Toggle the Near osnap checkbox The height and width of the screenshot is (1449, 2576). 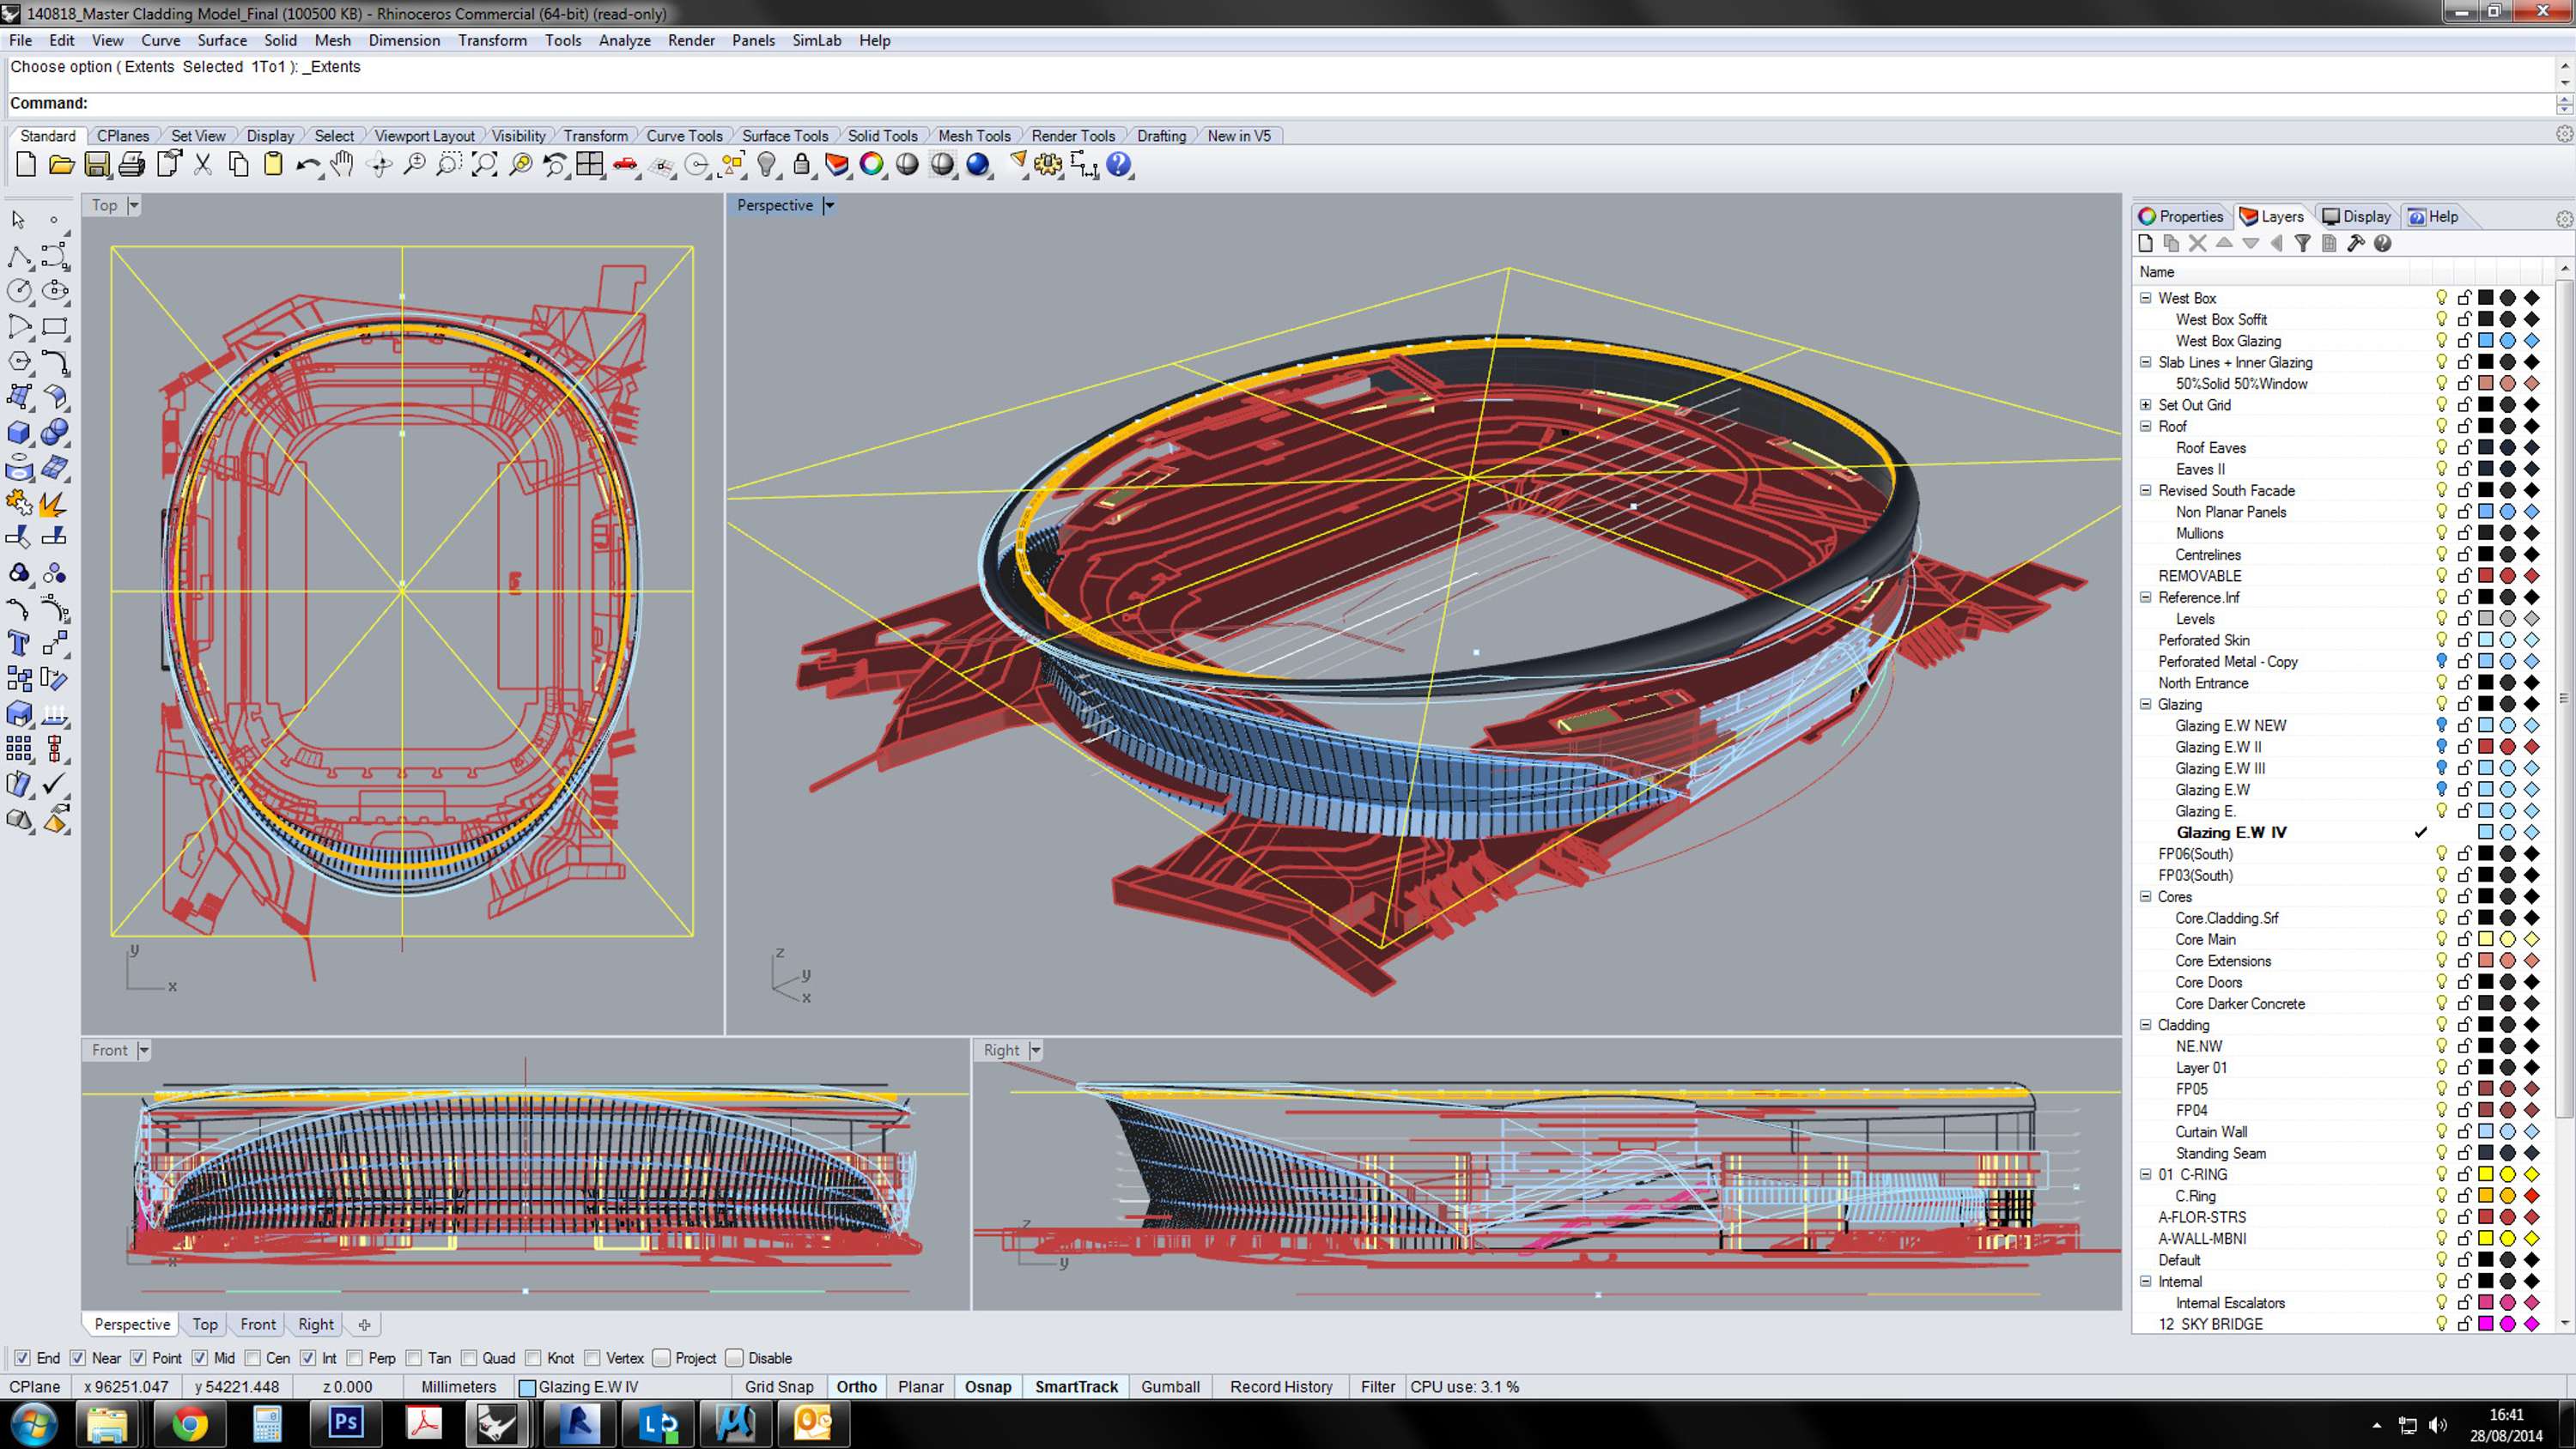(x=78, y=1358)
